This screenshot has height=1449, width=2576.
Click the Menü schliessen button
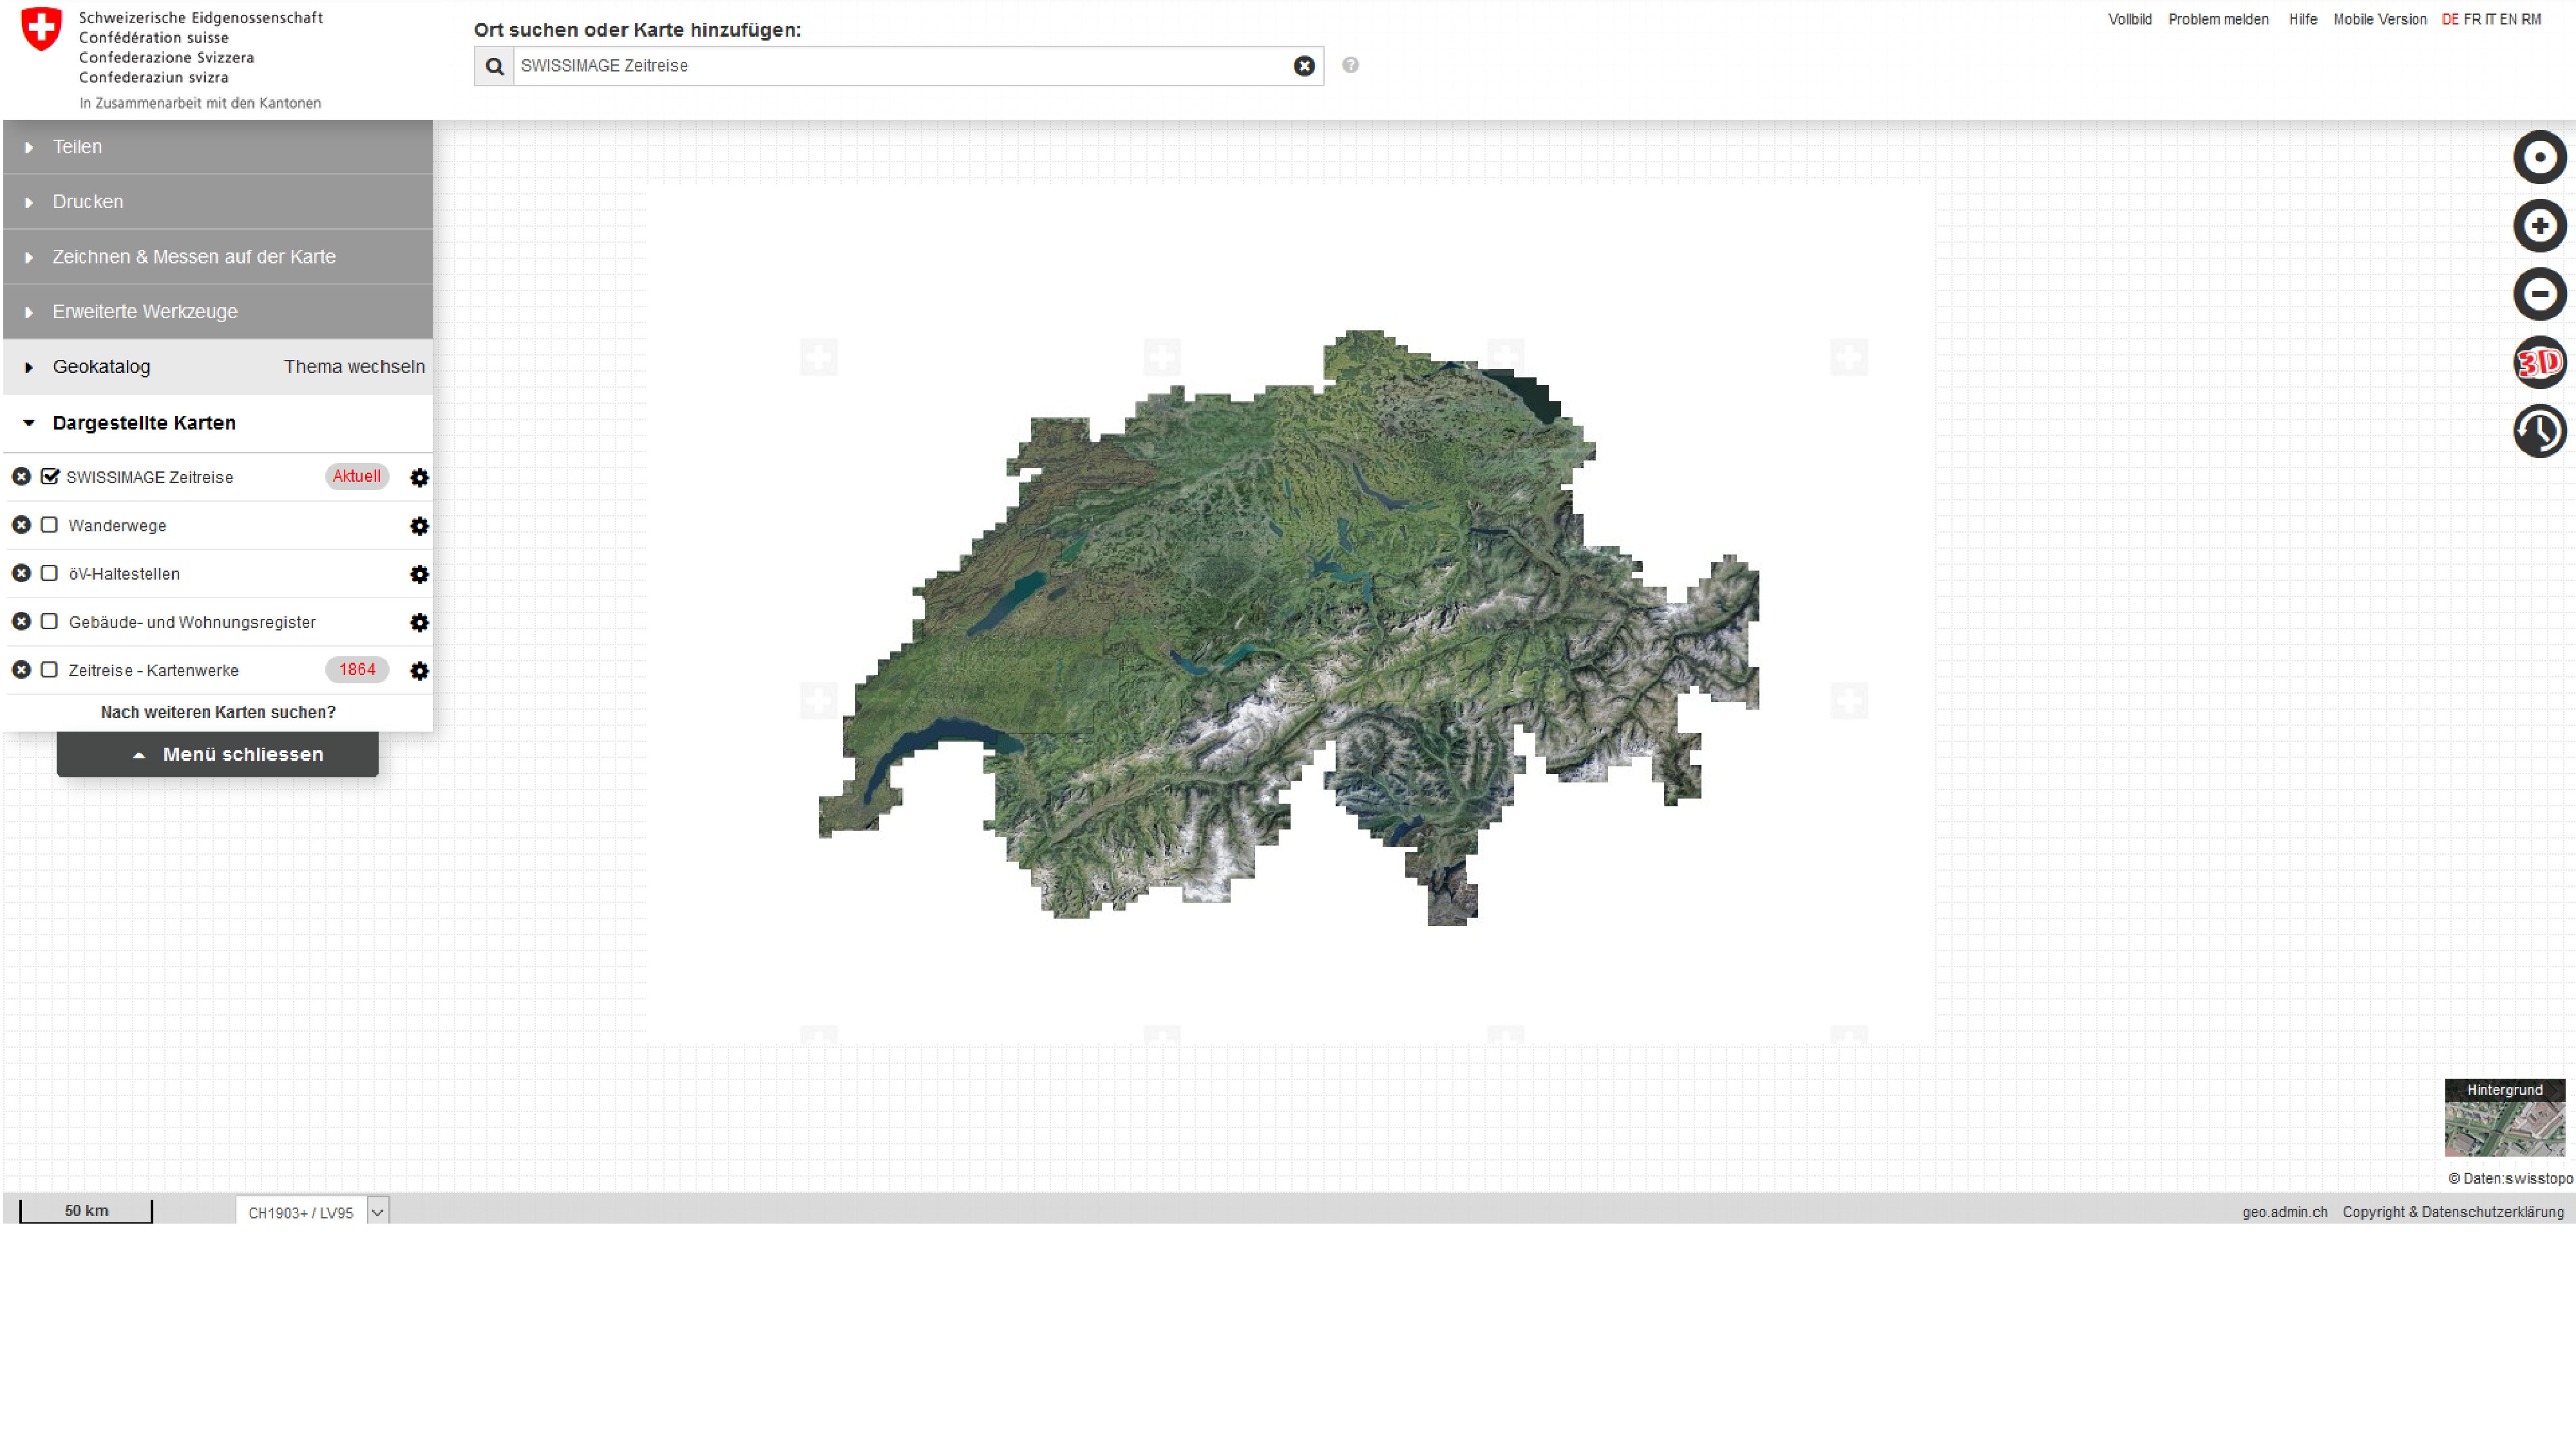tap(218, 754)
